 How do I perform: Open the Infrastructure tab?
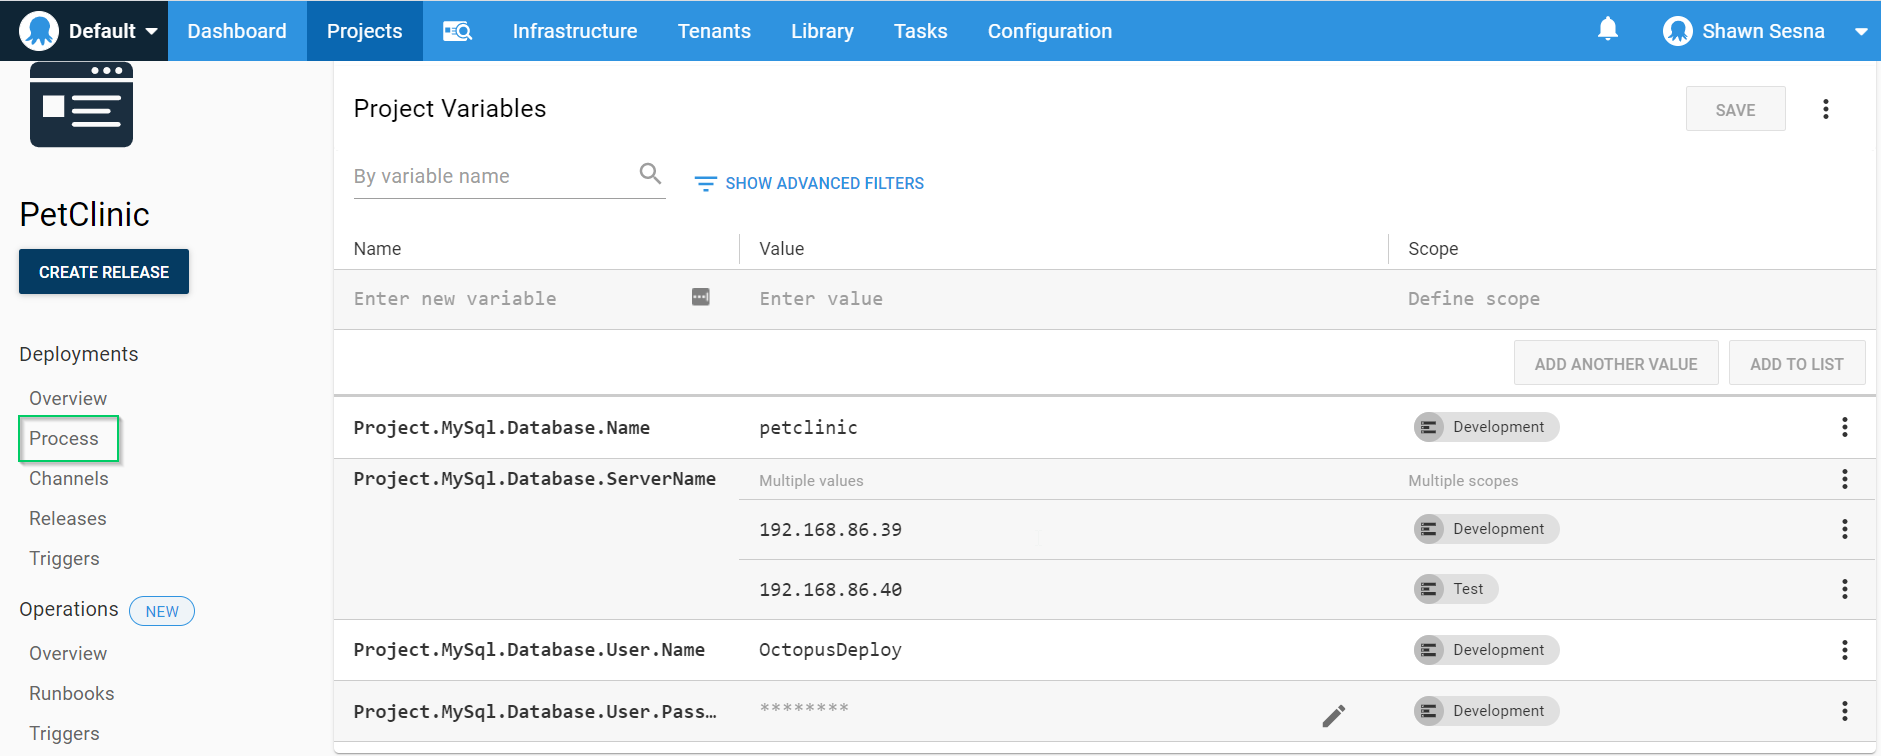[x=574, y=31]
